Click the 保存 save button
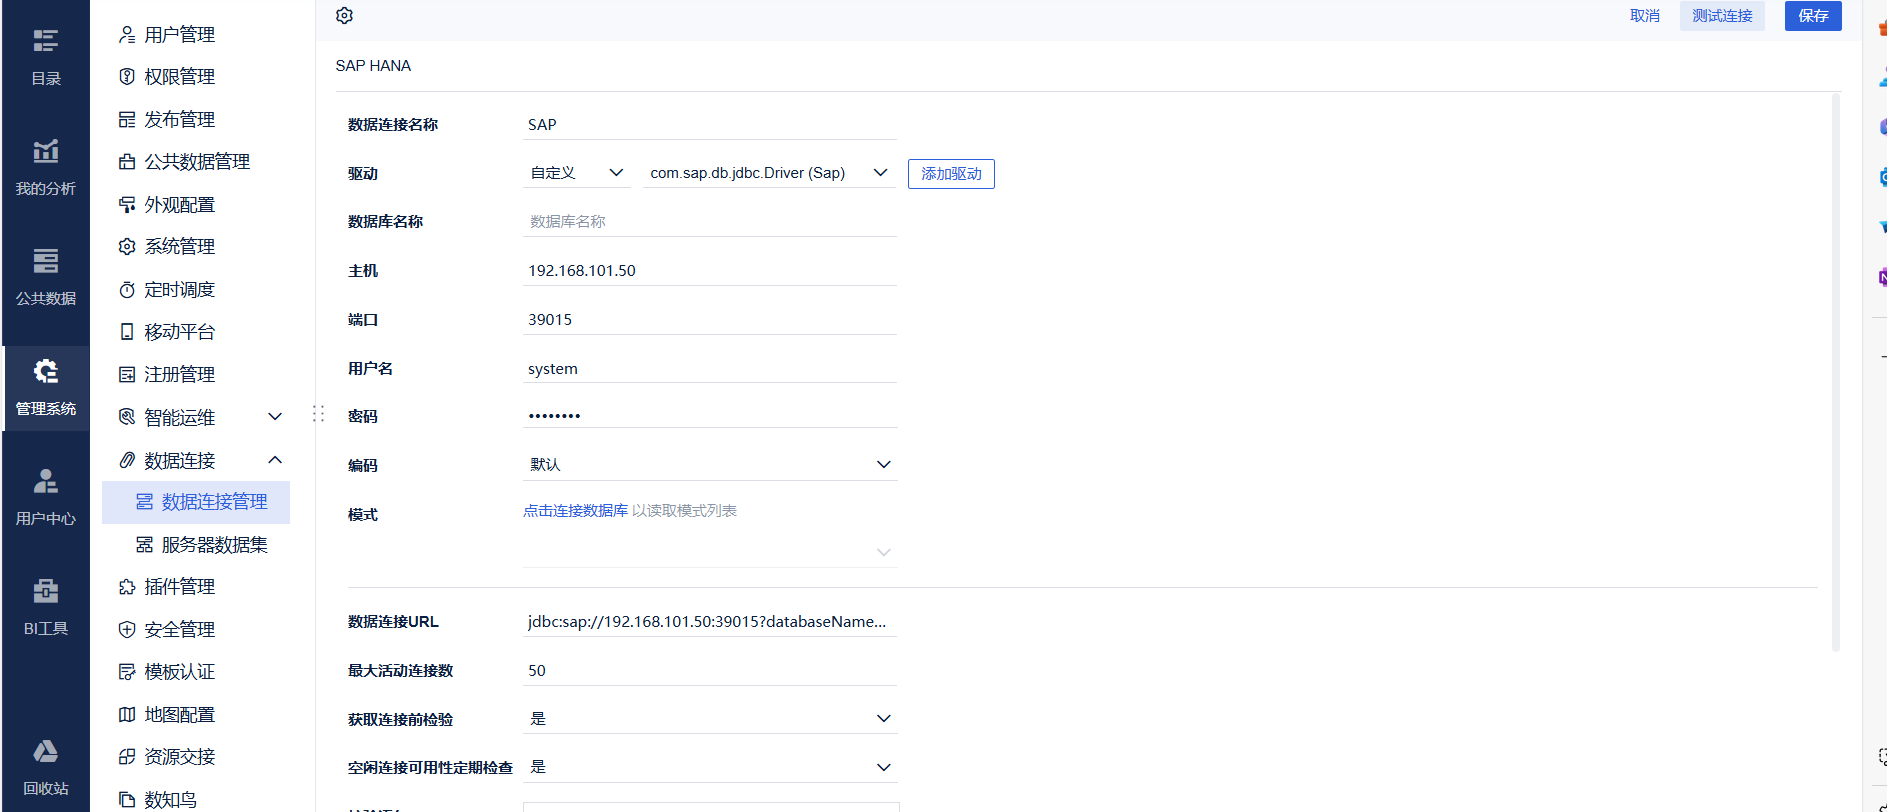Viewport: 1887px width, 812px height. (1813, 16)
